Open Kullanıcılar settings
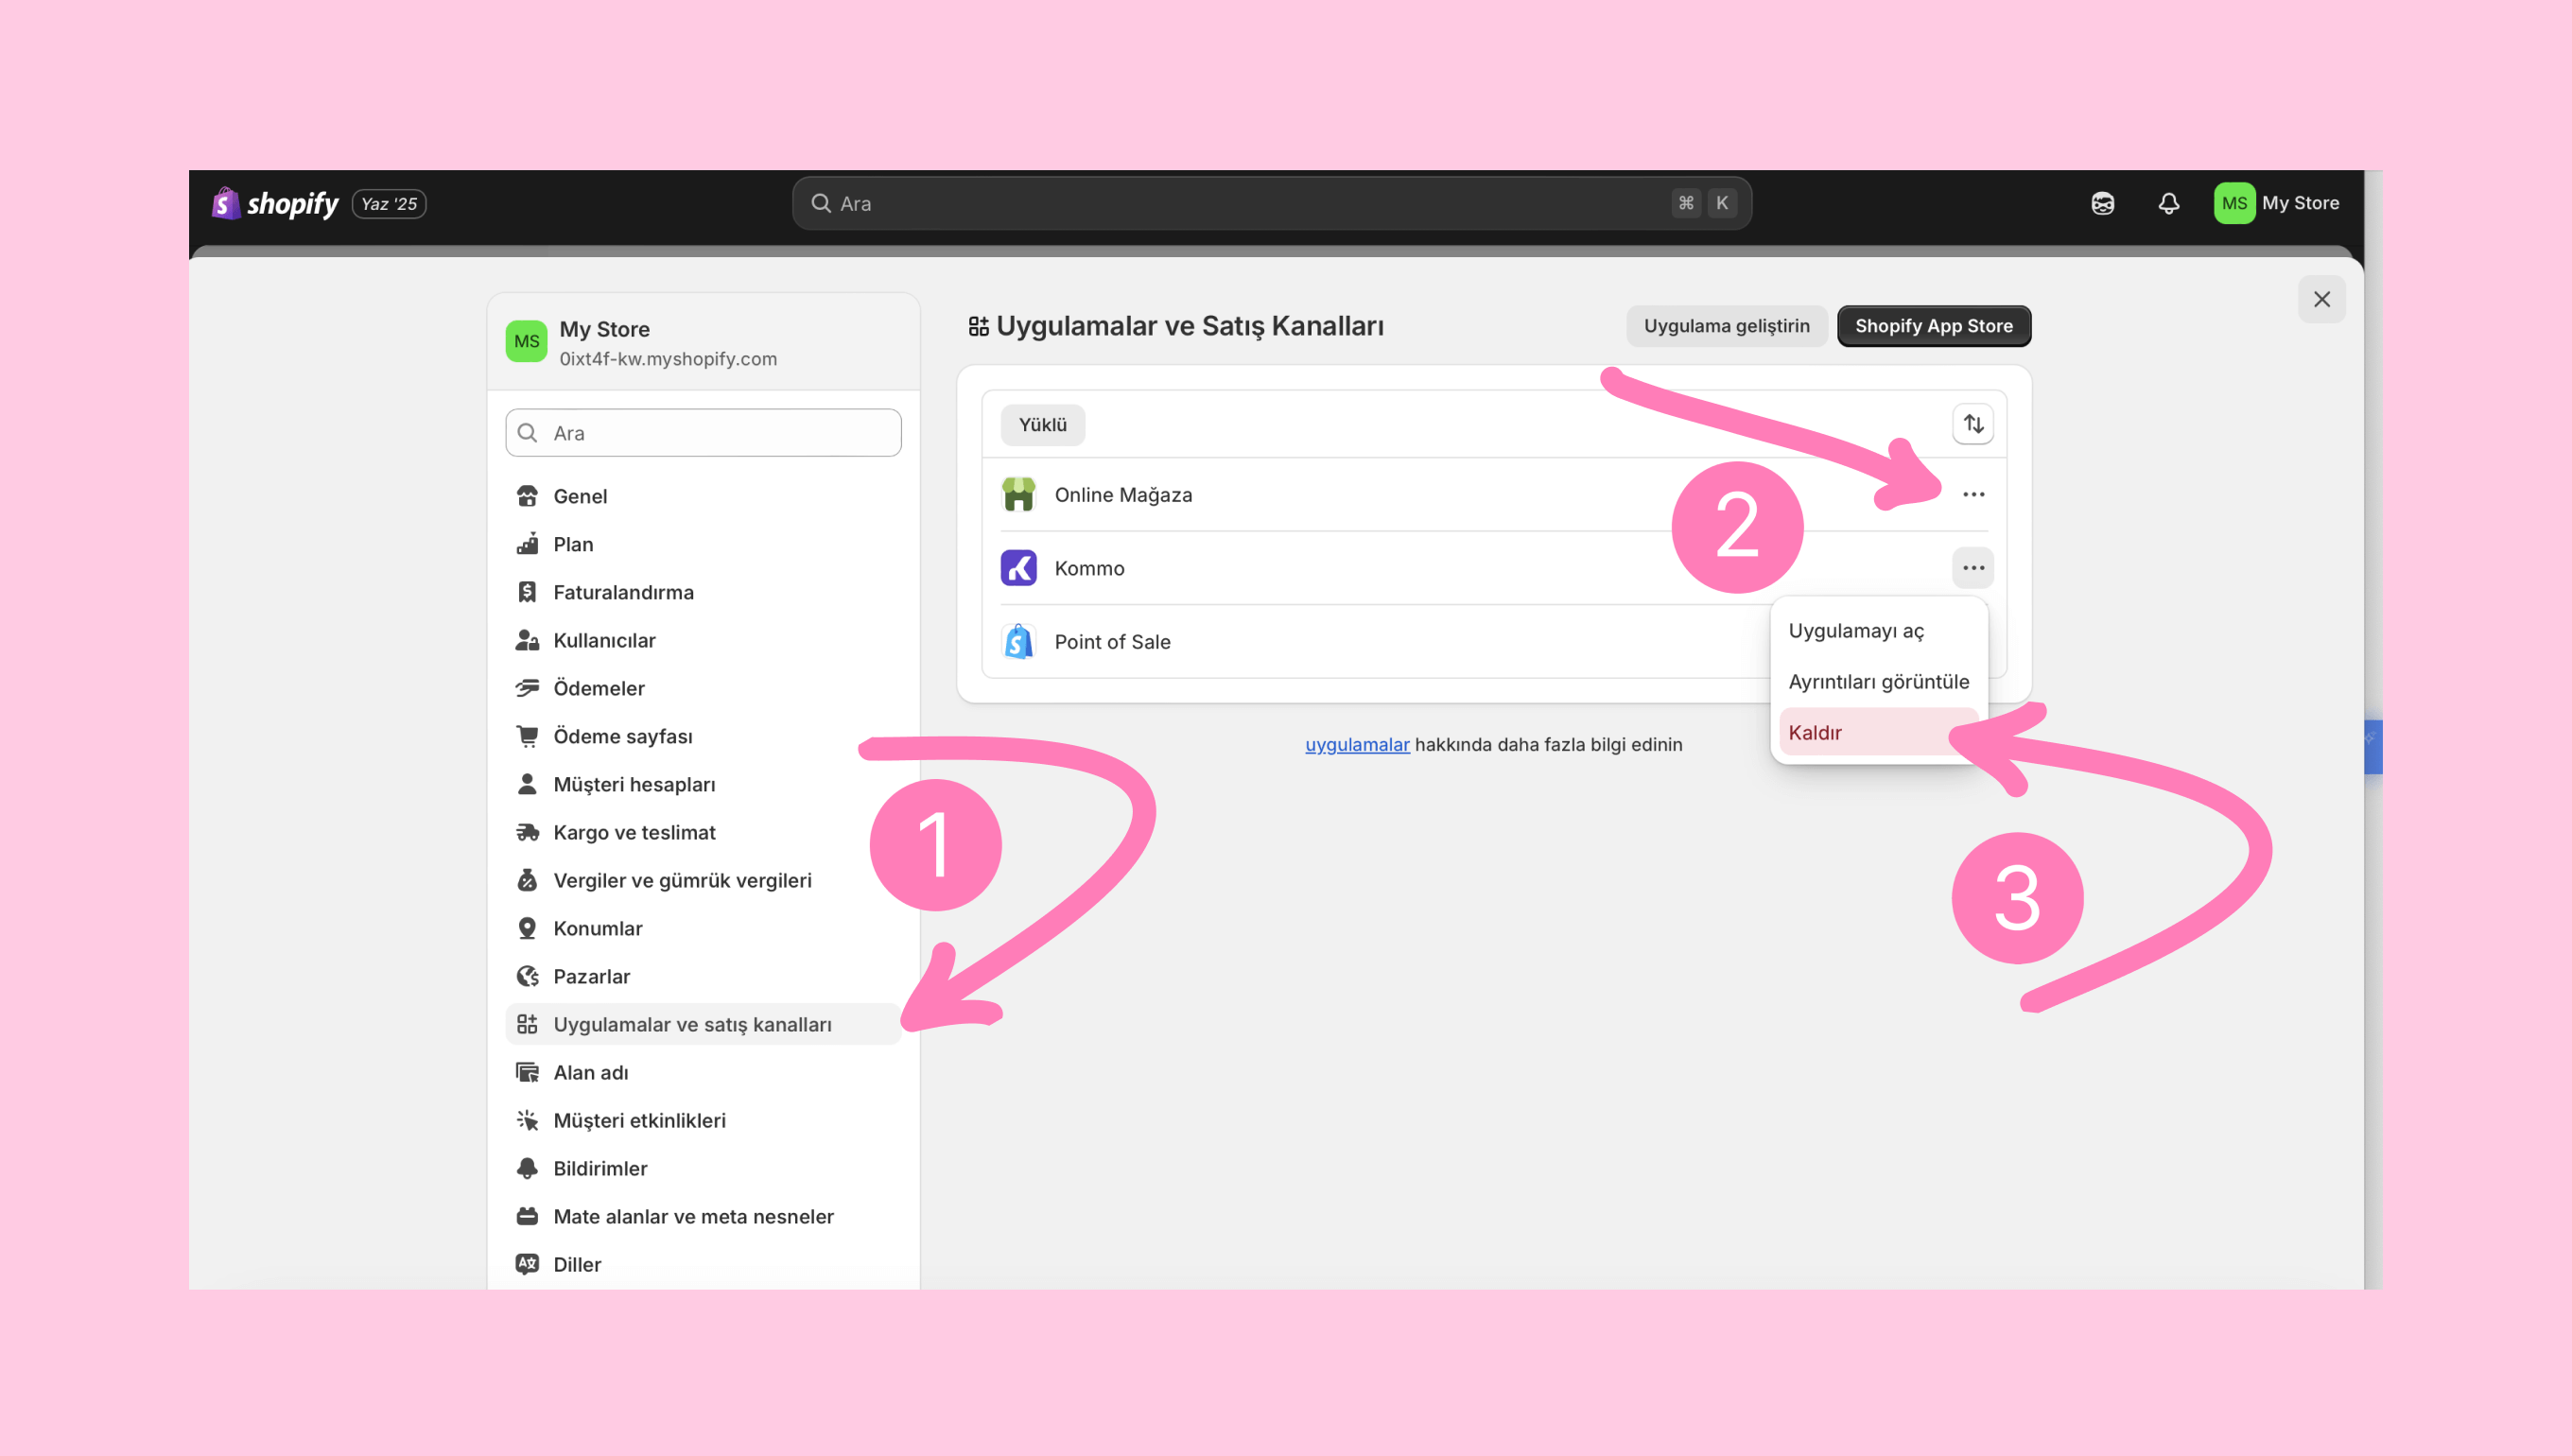2572x1456 pixels. pyautogui.click(x=703, y=640)
